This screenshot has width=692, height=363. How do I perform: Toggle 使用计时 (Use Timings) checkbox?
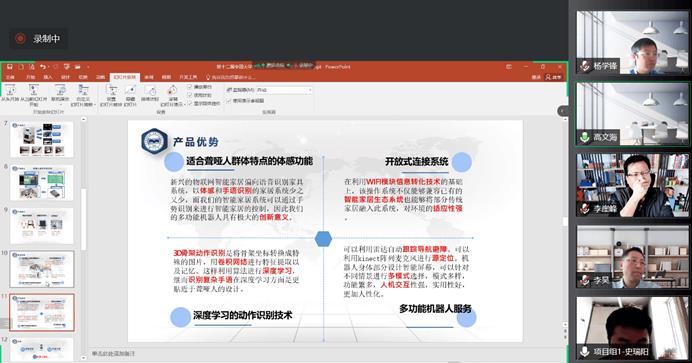(x=189, y=95)
